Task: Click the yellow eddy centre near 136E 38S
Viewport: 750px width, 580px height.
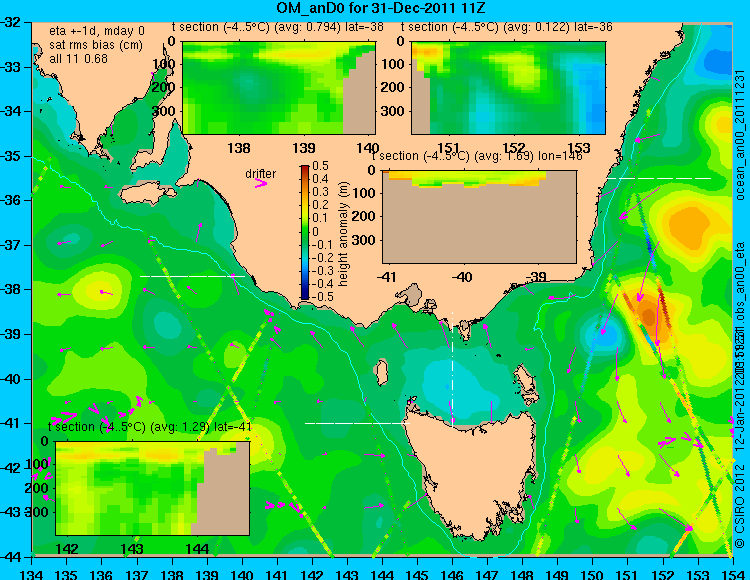Action: pyautogui.click(x=101, y=290)
